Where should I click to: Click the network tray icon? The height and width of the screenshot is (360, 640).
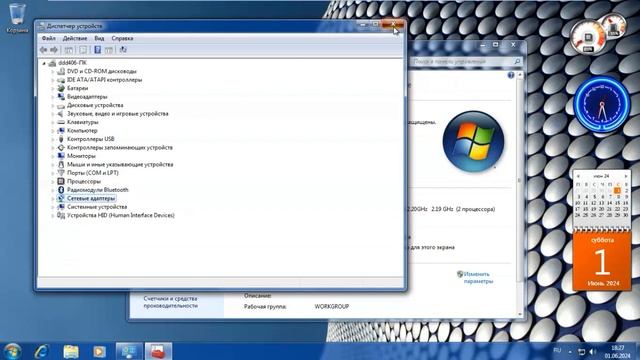coord(582,351)
